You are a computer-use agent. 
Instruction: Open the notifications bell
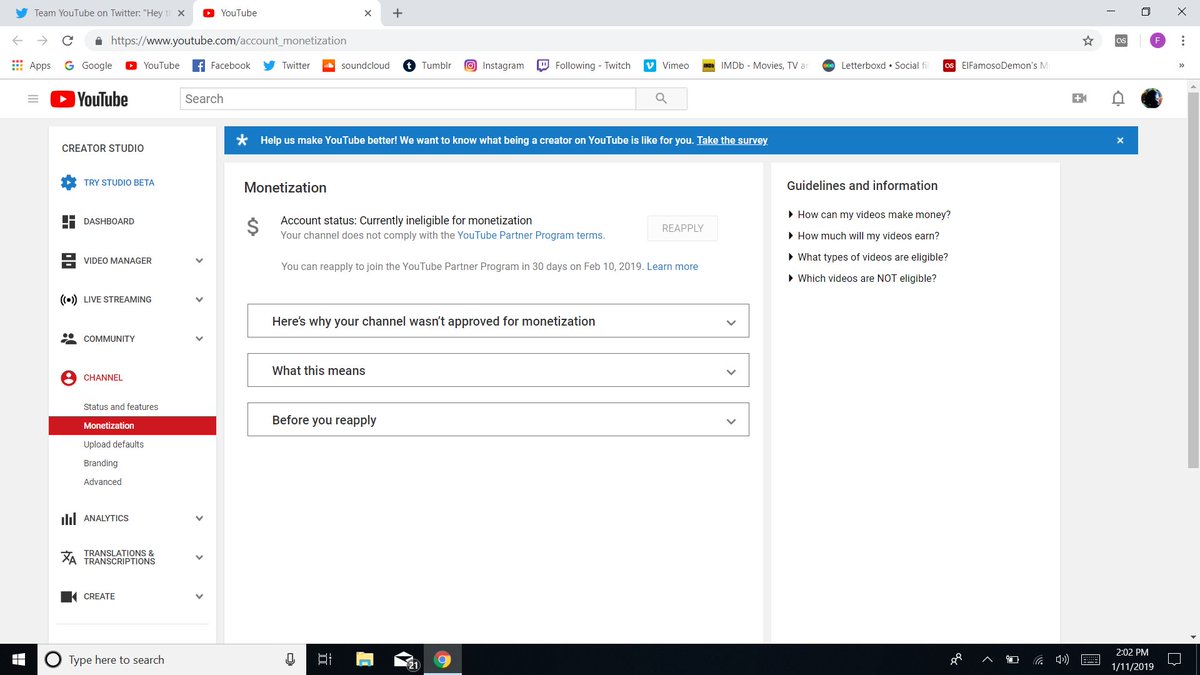point(1118,98)
